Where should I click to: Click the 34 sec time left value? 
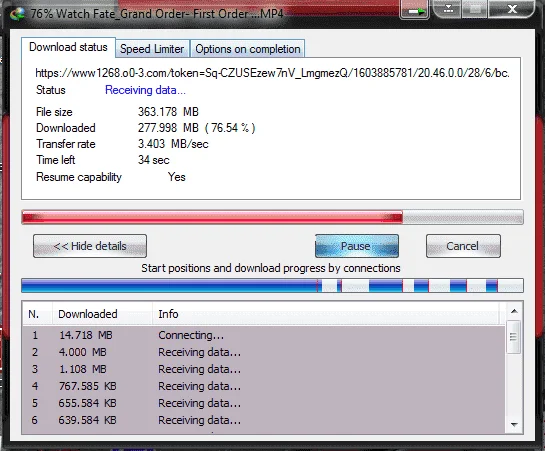click(x=154, y=160)
